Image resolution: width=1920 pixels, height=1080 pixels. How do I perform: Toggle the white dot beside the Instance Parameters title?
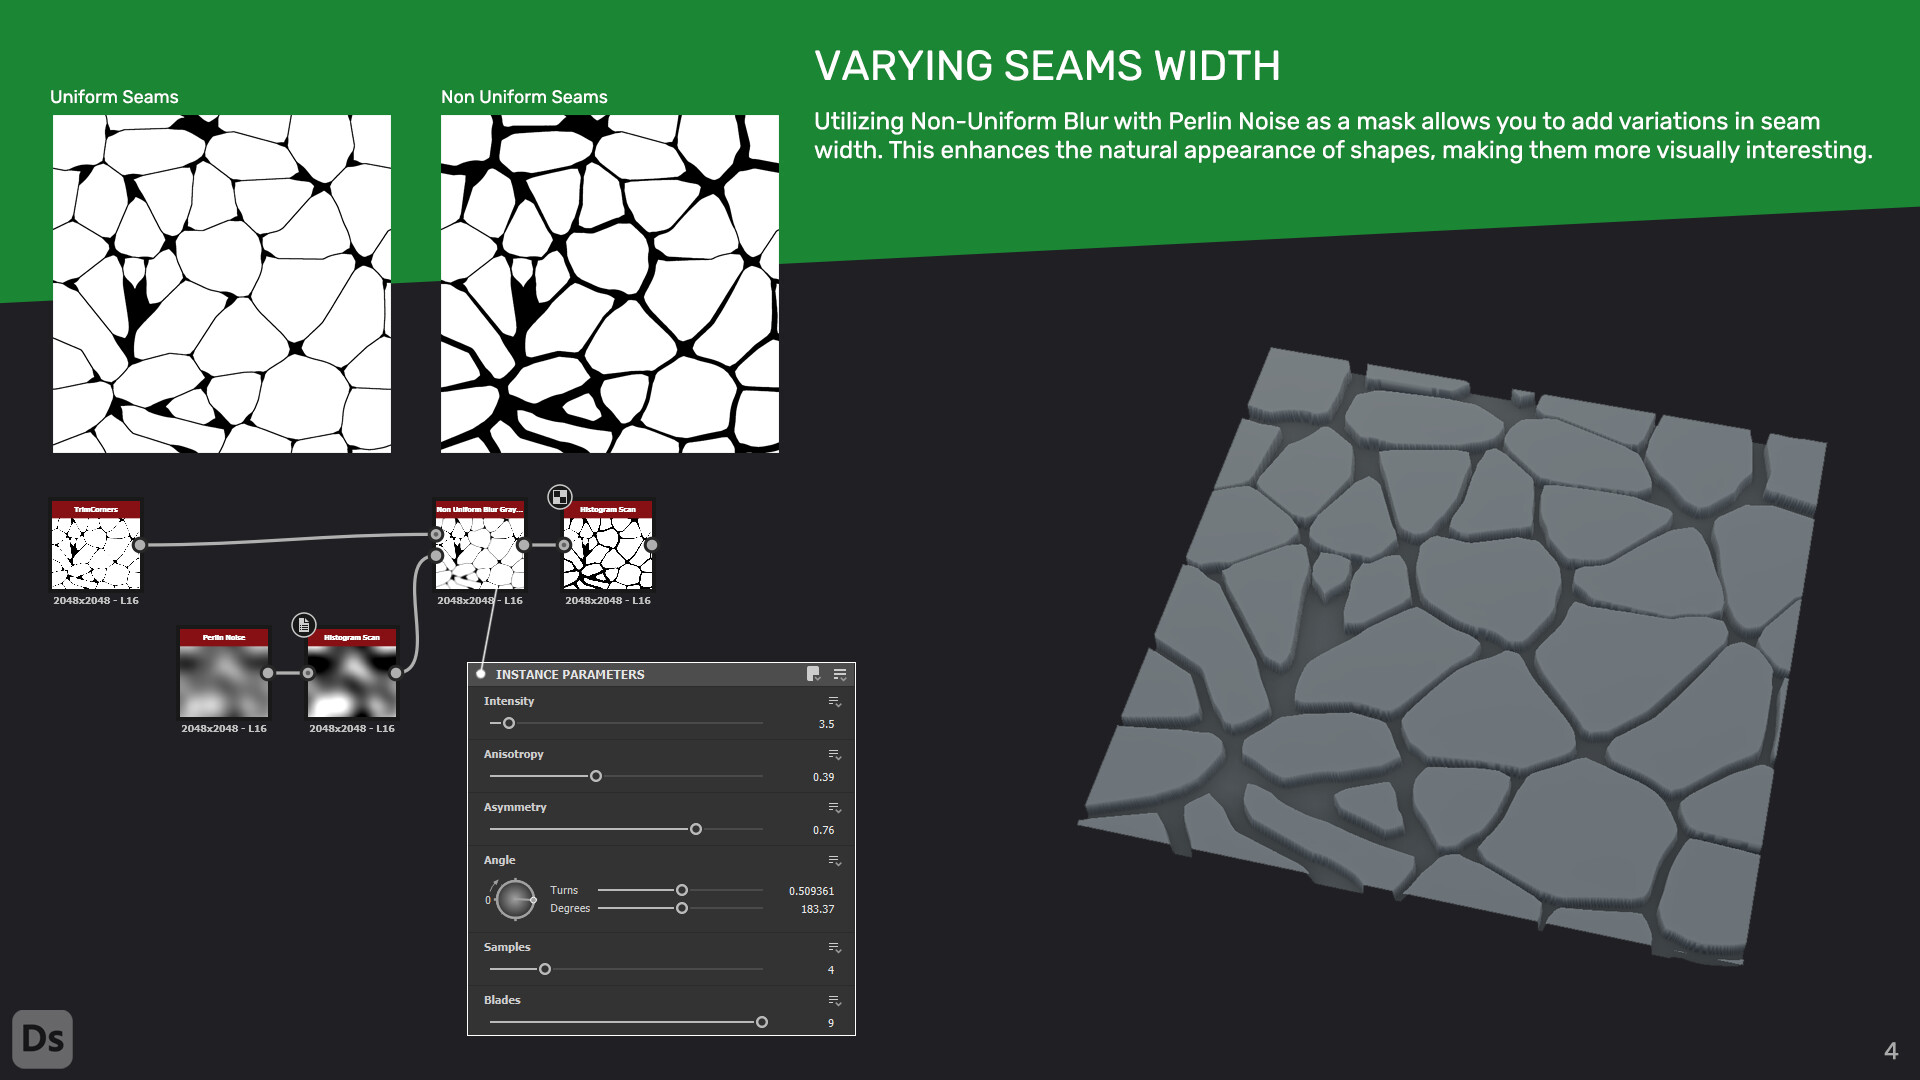coord(480,674)
